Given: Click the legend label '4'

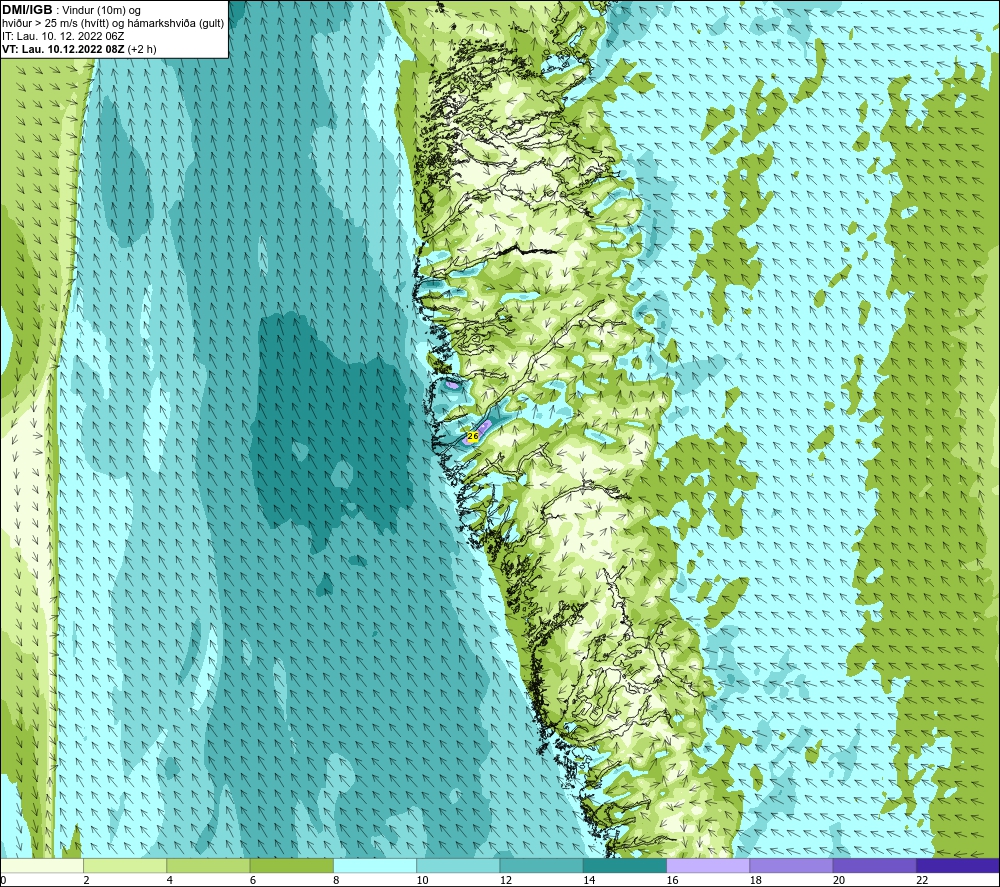Looking at the screenshot, I should coord(170,880).
